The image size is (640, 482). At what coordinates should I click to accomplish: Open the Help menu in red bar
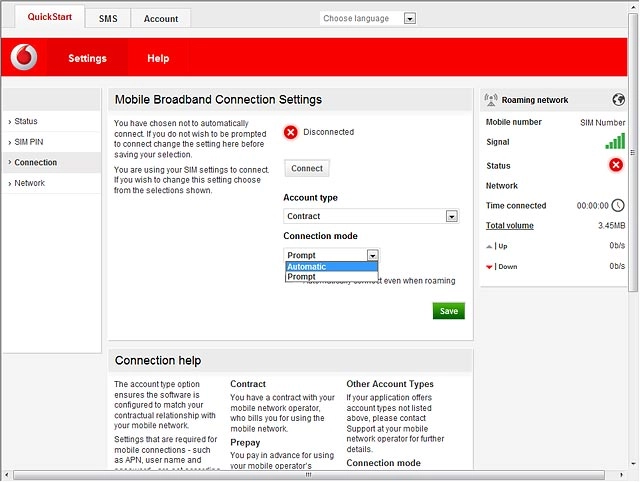click(x=158, y=58)
